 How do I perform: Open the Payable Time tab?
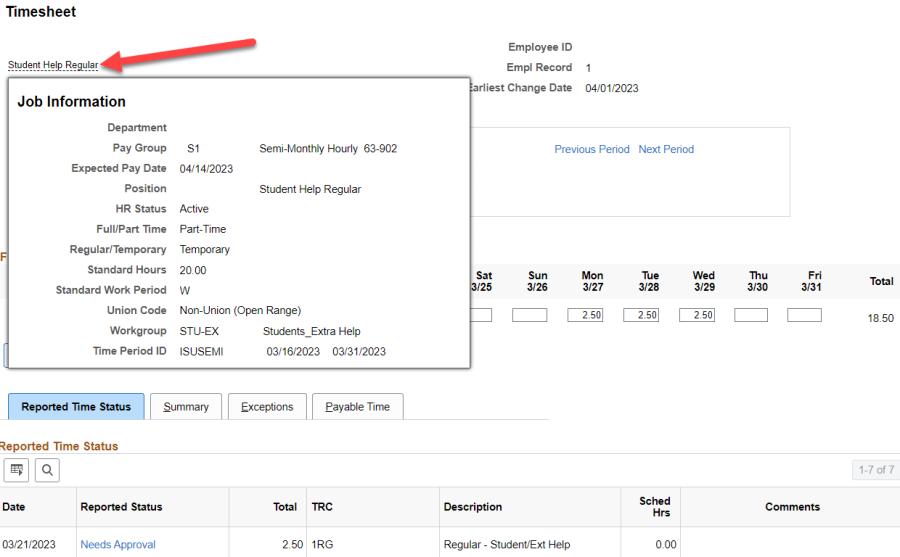(x=358, y=407)
